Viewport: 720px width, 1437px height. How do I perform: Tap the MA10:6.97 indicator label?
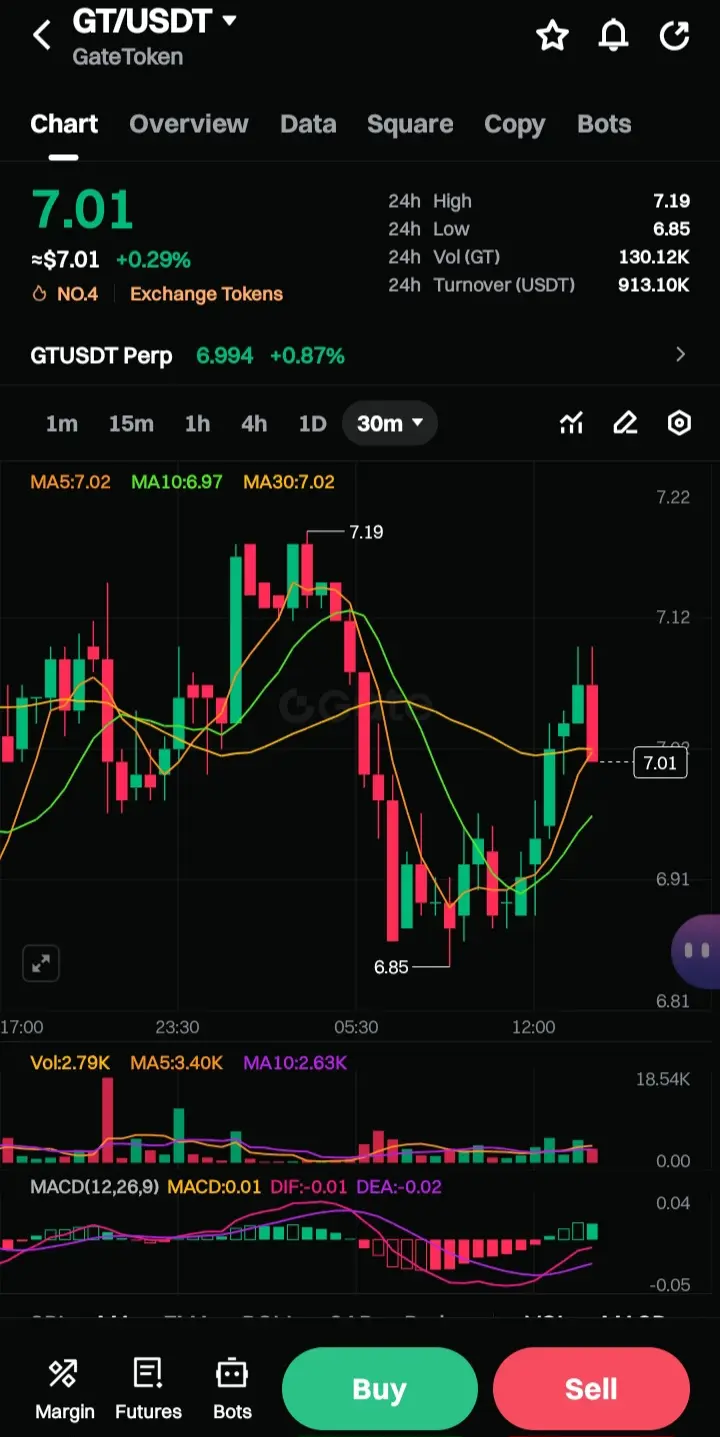point(177,482)
